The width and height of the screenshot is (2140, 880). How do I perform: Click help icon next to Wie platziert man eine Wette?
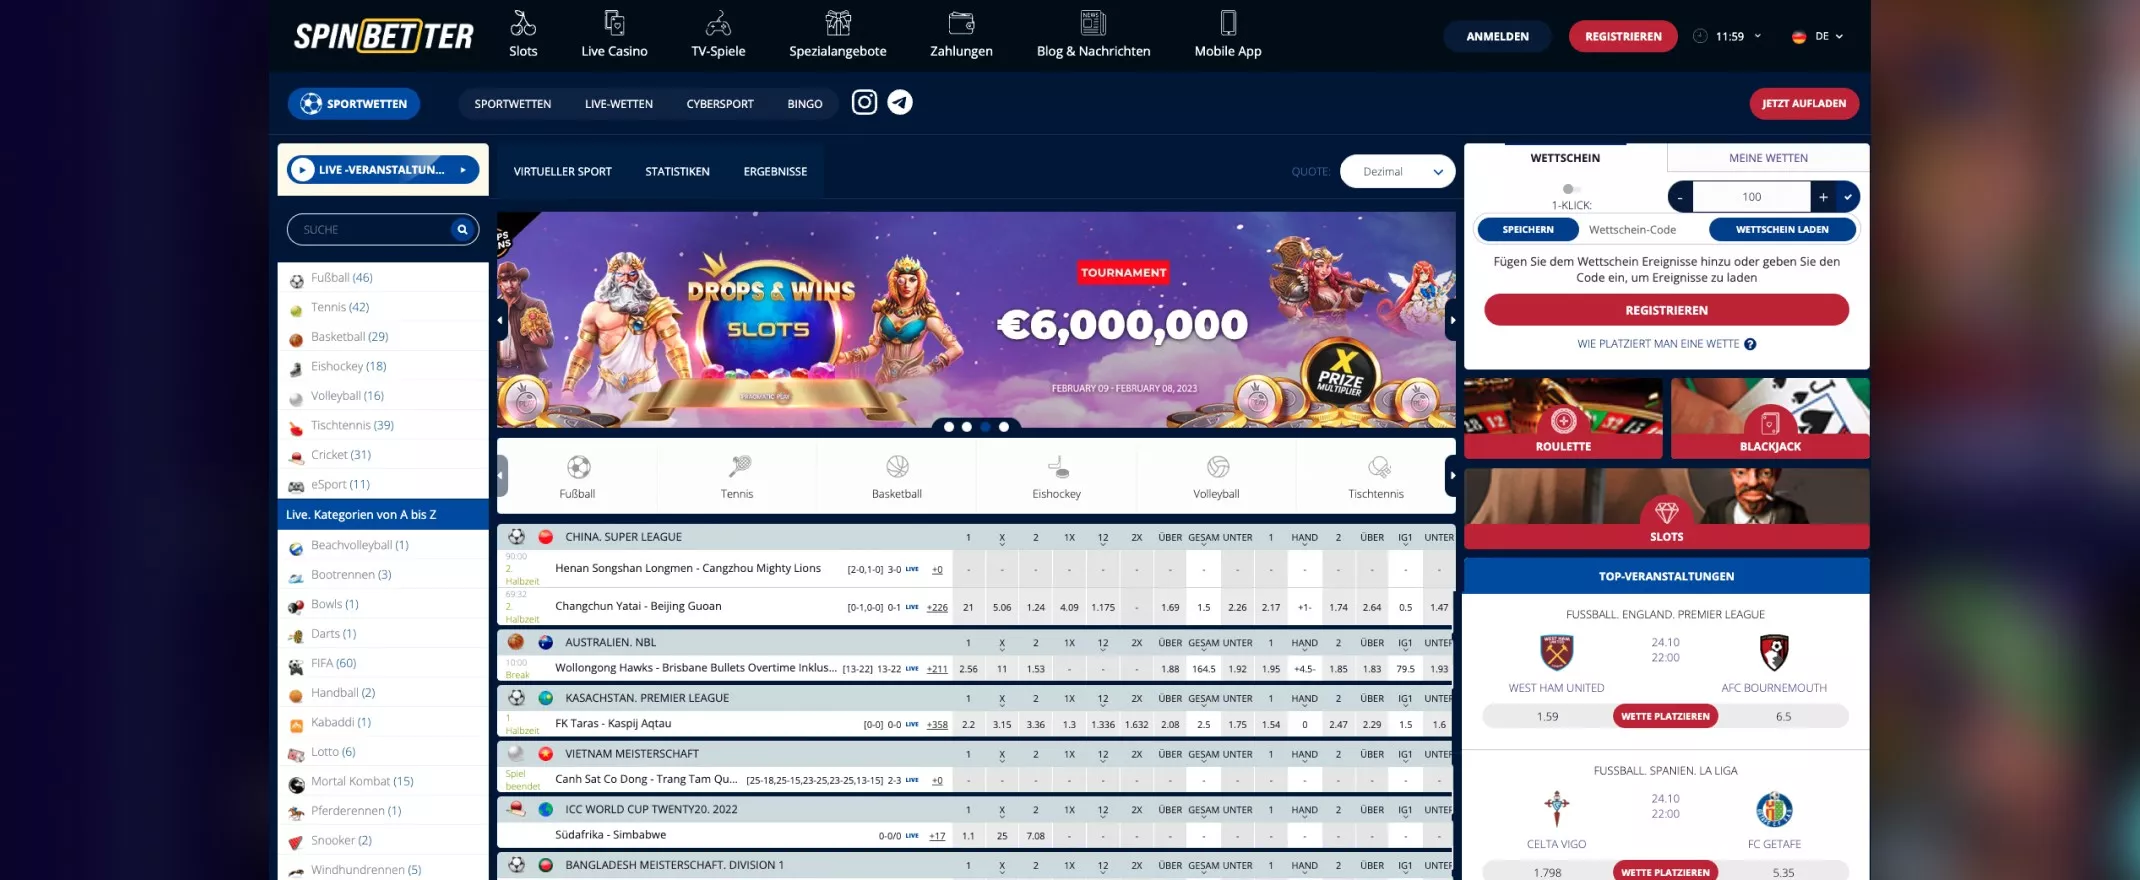(x=1750, y=344)
